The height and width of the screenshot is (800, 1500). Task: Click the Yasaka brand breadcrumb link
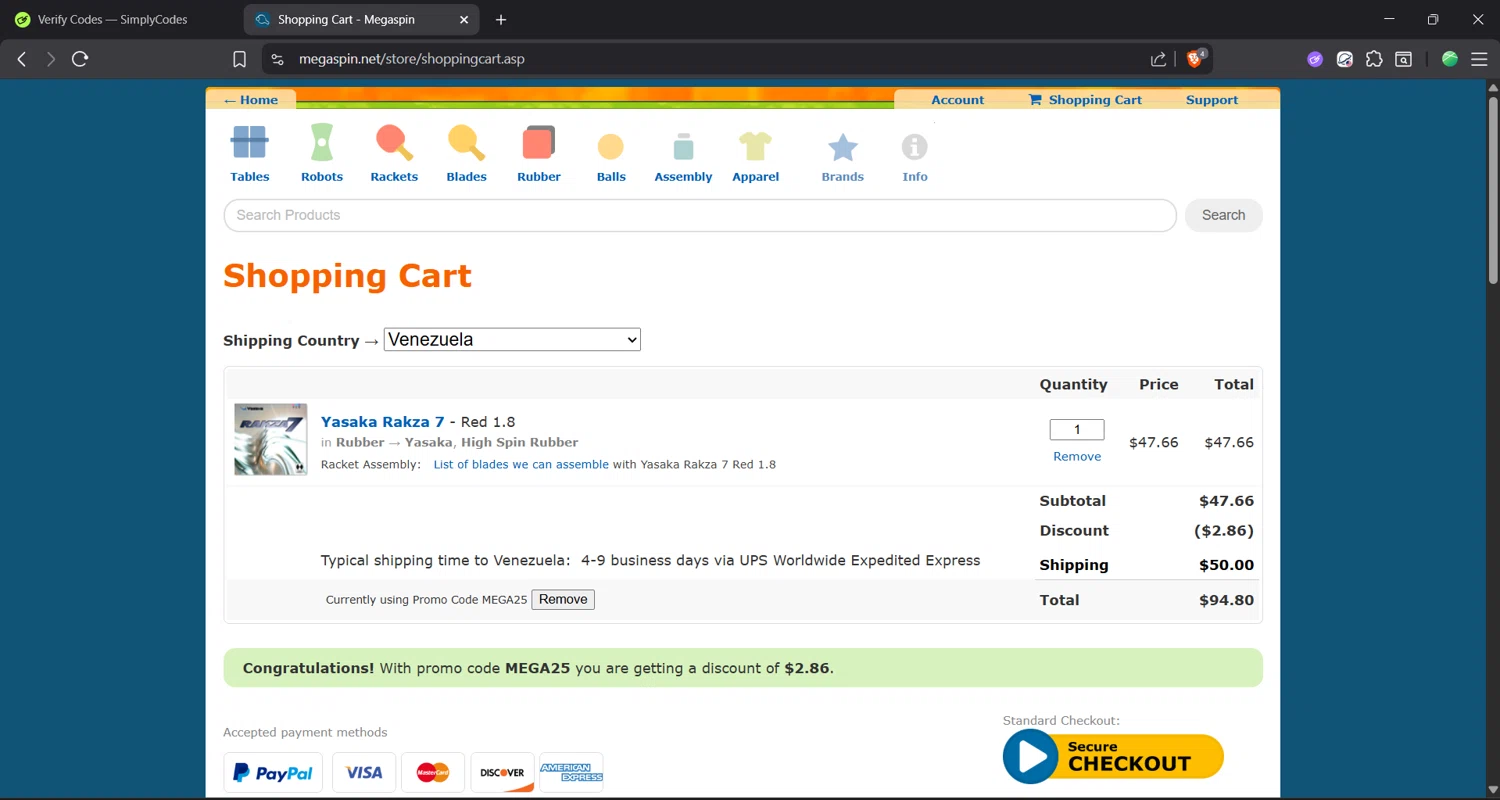[428, 442]
